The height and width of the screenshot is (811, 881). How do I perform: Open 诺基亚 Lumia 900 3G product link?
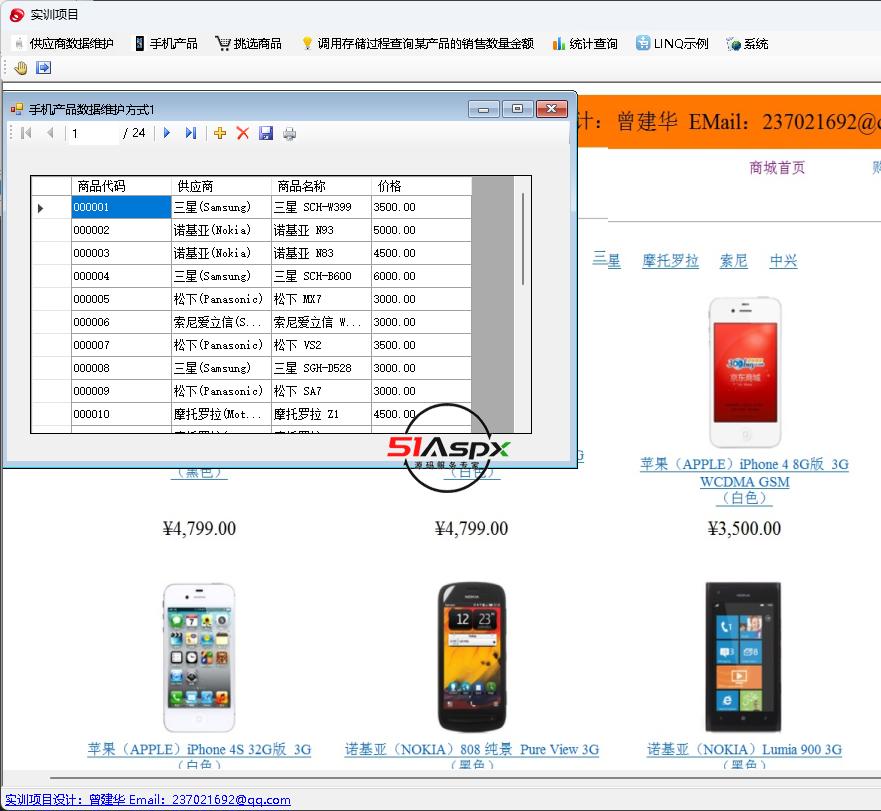pos(744,756)
